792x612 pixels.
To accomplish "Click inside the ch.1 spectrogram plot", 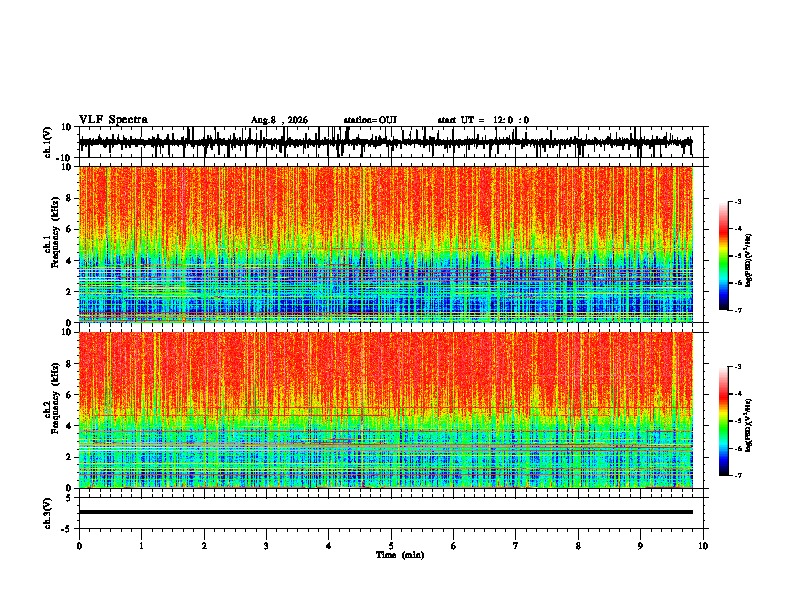I will pos(385,244).
